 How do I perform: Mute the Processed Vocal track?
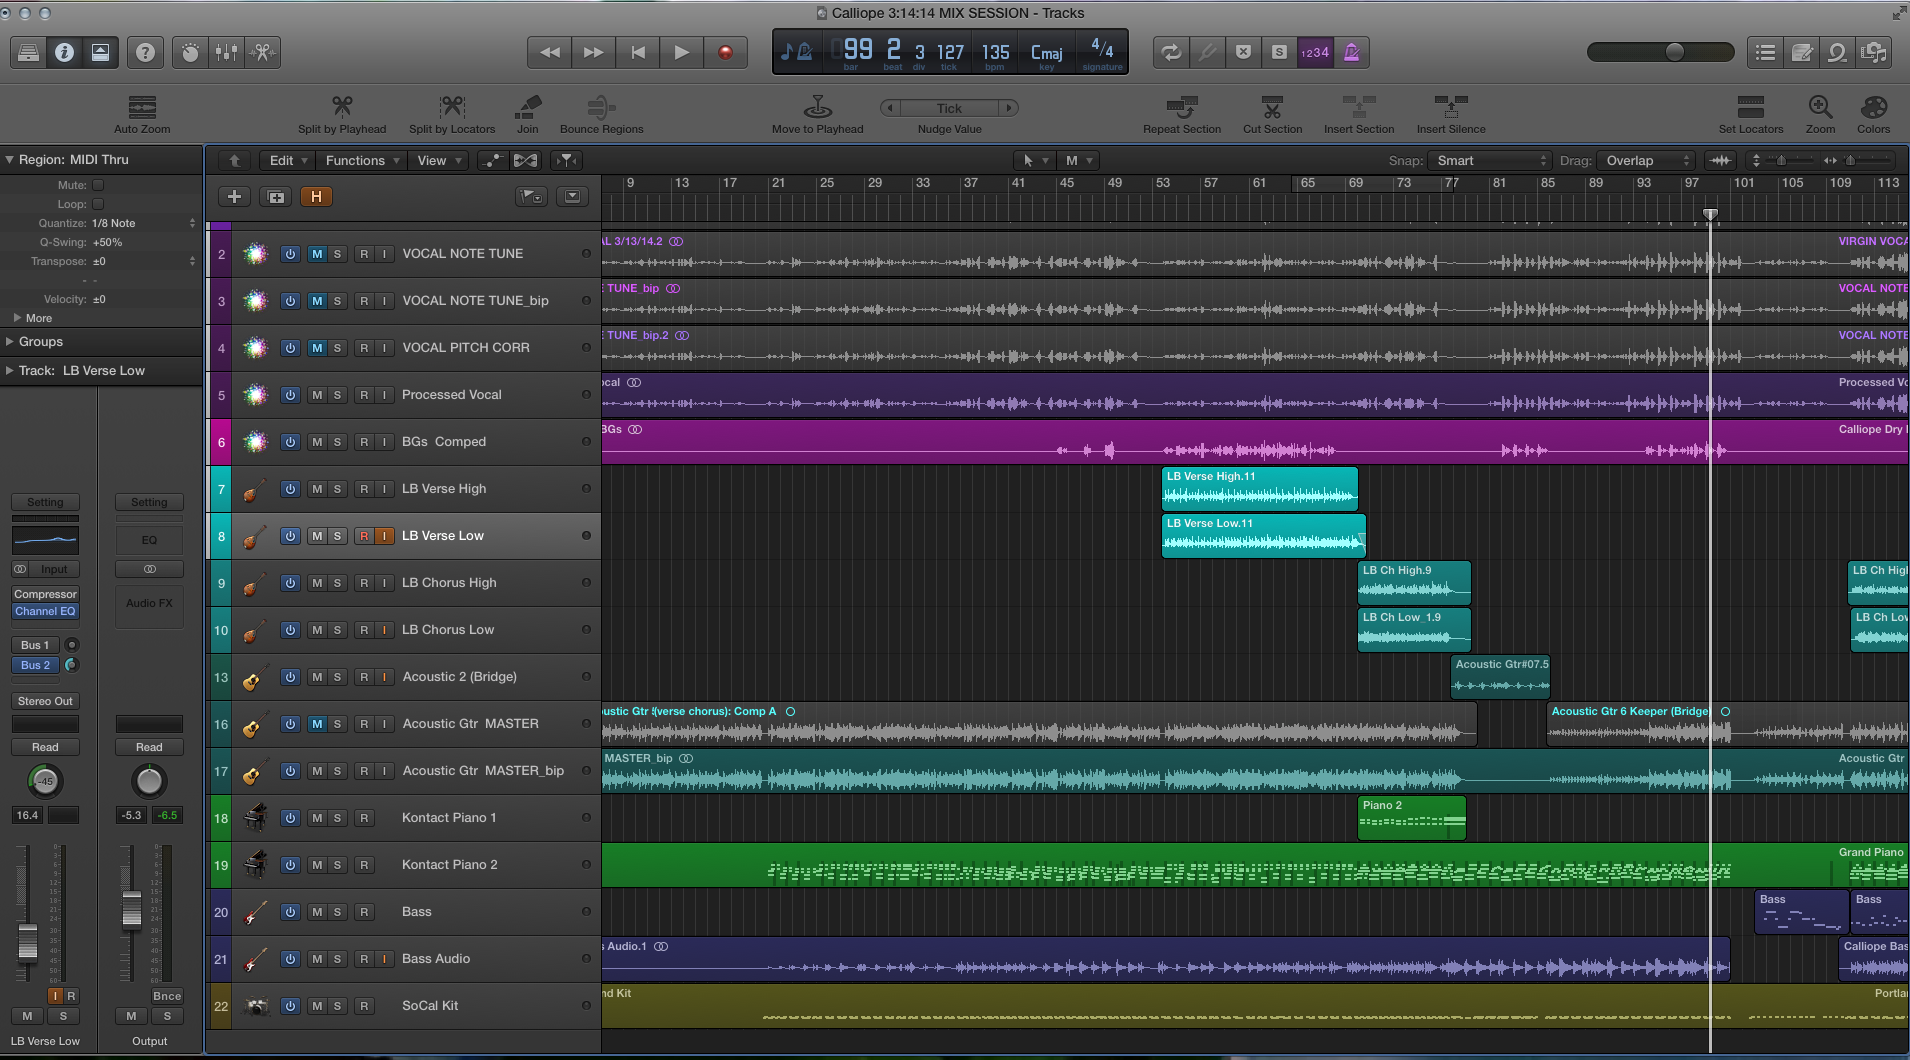316,395
